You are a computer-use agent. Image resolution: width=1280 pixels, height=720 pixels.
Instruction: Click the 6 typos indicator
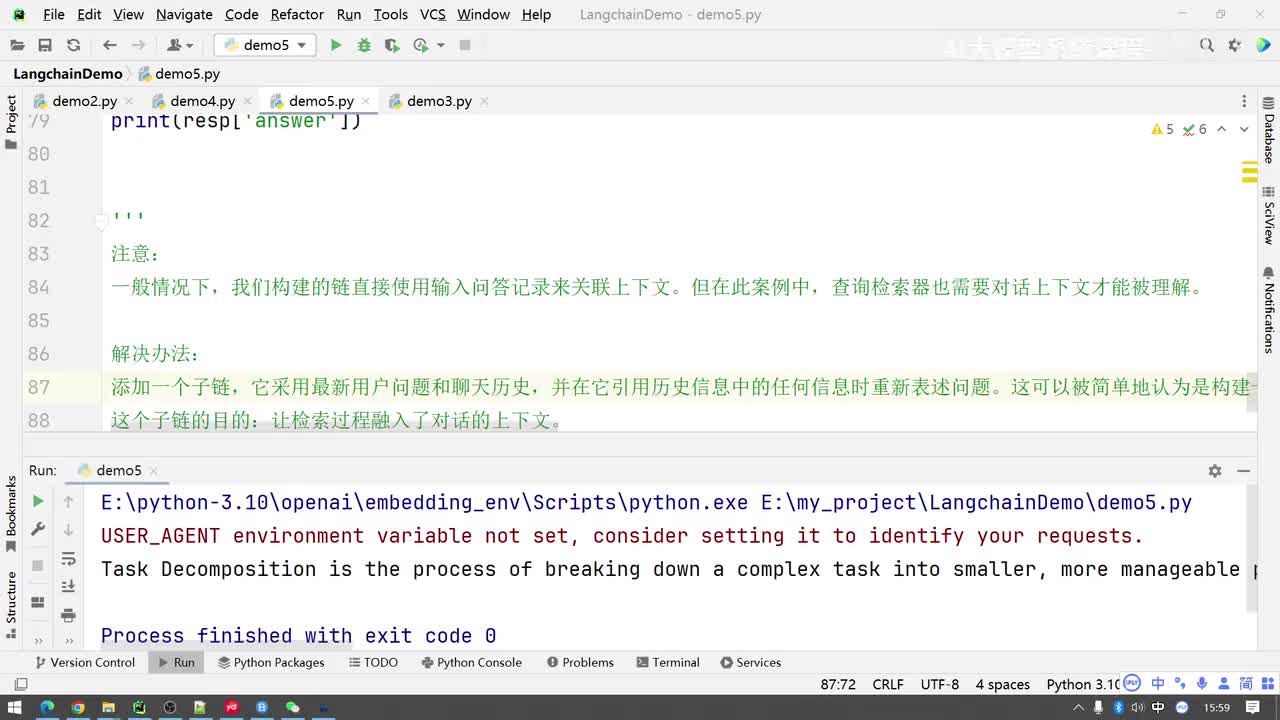point(1195,129)
